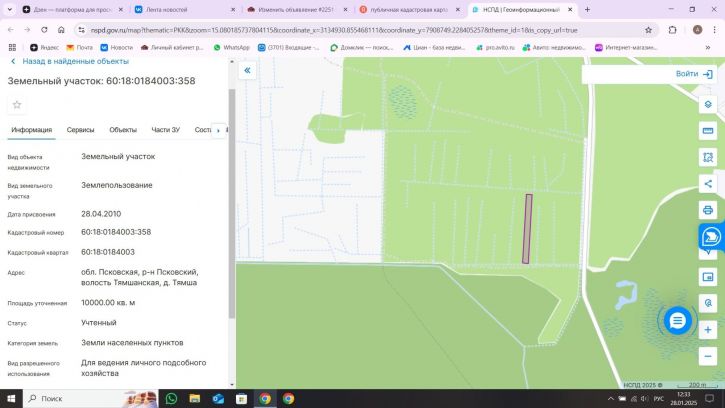Add the land plot to favorites star
725x408 pixels.
[x=17, y=105]
